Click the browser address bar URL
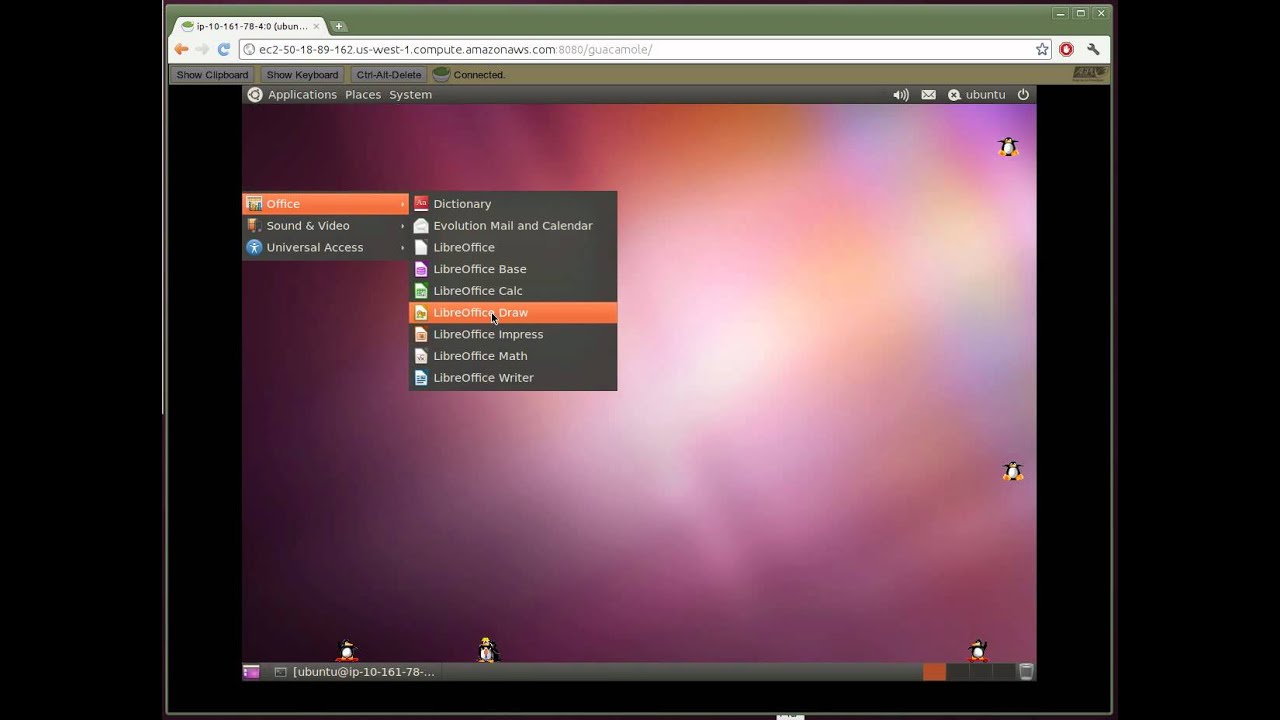The height and width of the screenshot is (720, 1280). pyautogui.click(x=455, y=49)
